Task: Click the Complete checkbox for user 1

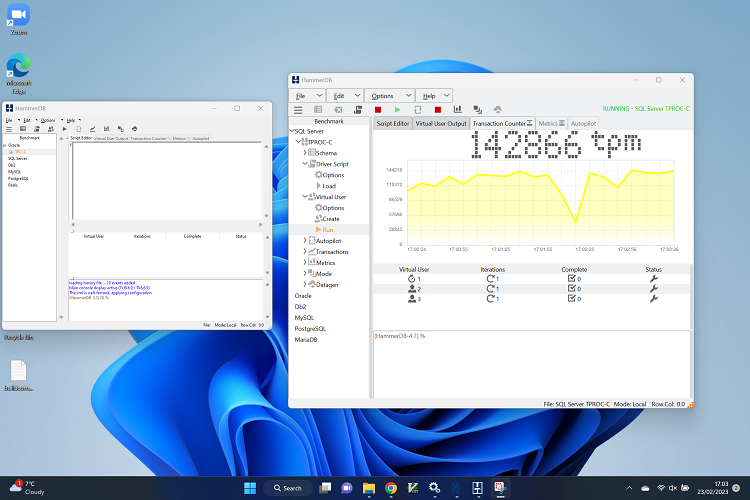Action: pyautogui.click(x=571, y=278)
